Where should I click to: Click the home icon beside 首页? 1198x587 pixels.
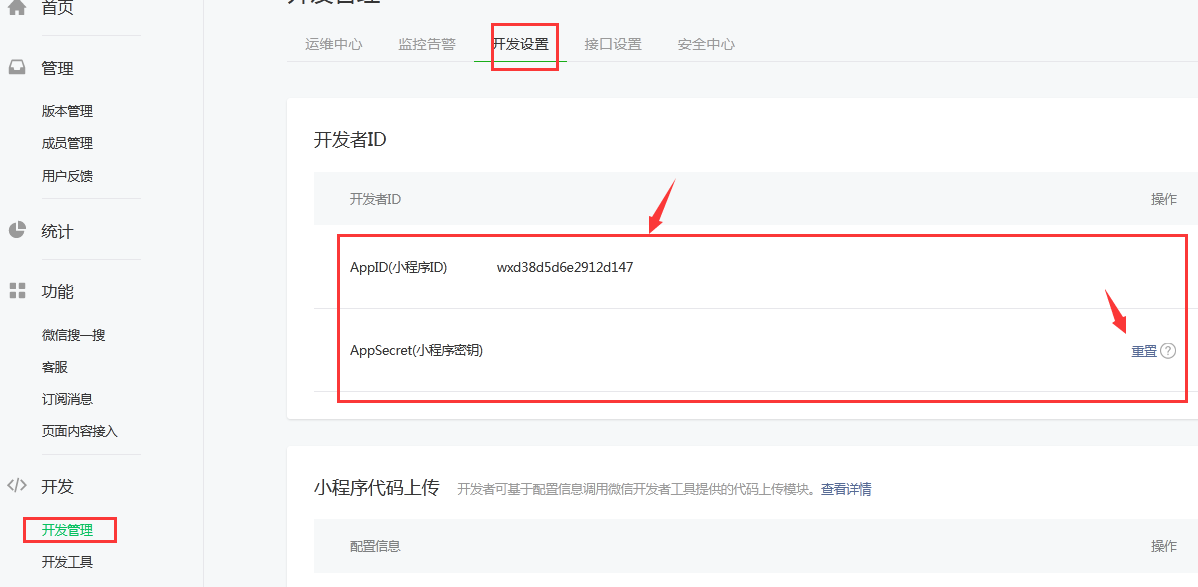pyautogui.click(x=17, y=8)
